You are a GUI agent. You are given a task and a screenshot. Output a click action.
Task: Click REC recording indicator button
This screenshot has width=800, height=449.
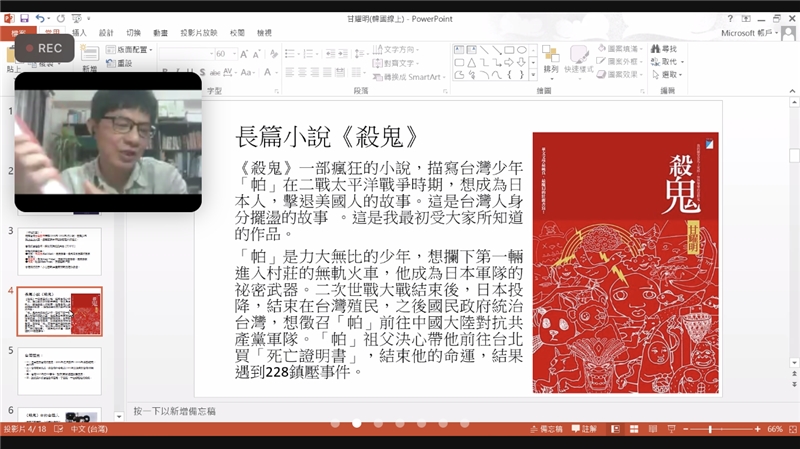click(44, 48)
